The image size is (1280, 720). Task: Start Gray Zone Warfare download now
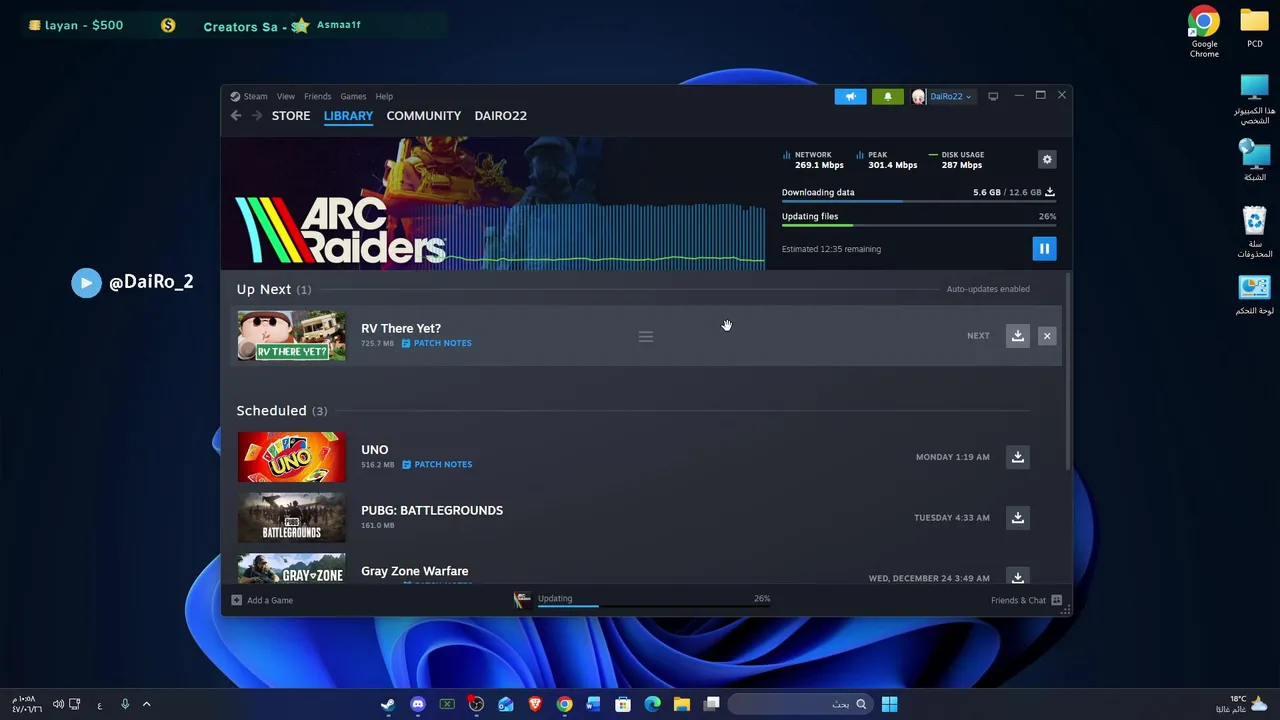click(x=1017, y=578)
